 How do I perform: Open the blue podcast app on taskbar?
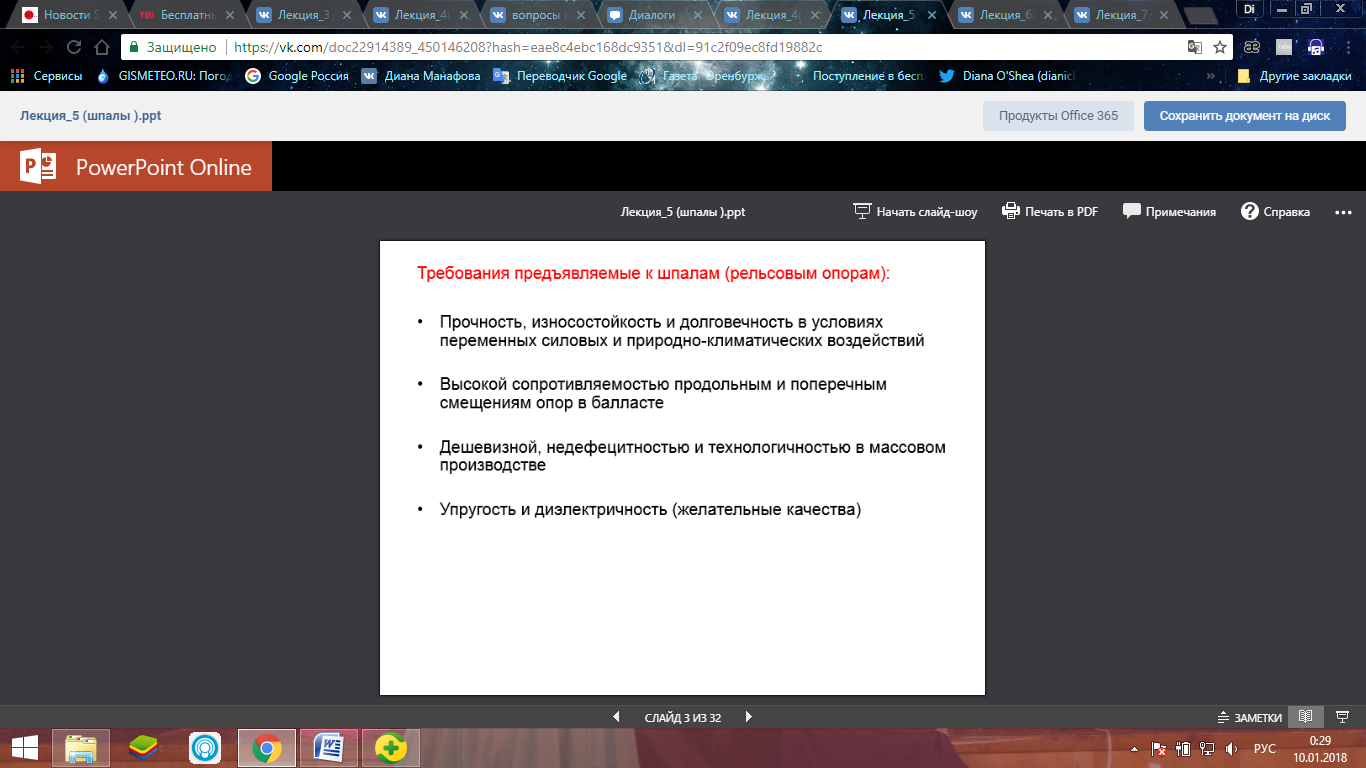pos(205,747)
